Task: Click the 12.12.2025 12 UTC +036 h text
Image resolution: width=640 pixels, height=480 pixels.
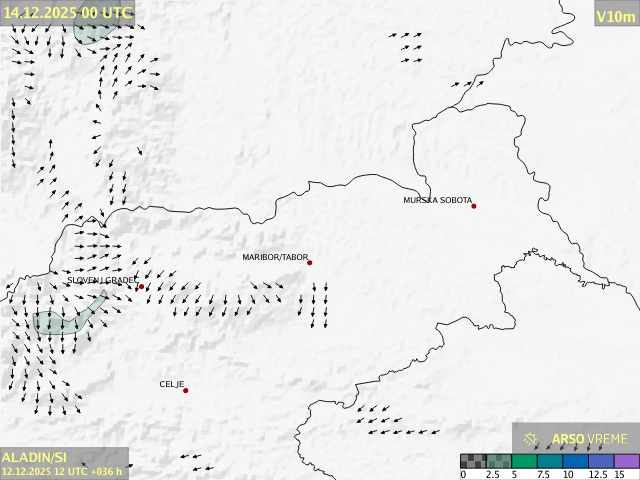Action: pyautogui.click(x=62, y=471)
